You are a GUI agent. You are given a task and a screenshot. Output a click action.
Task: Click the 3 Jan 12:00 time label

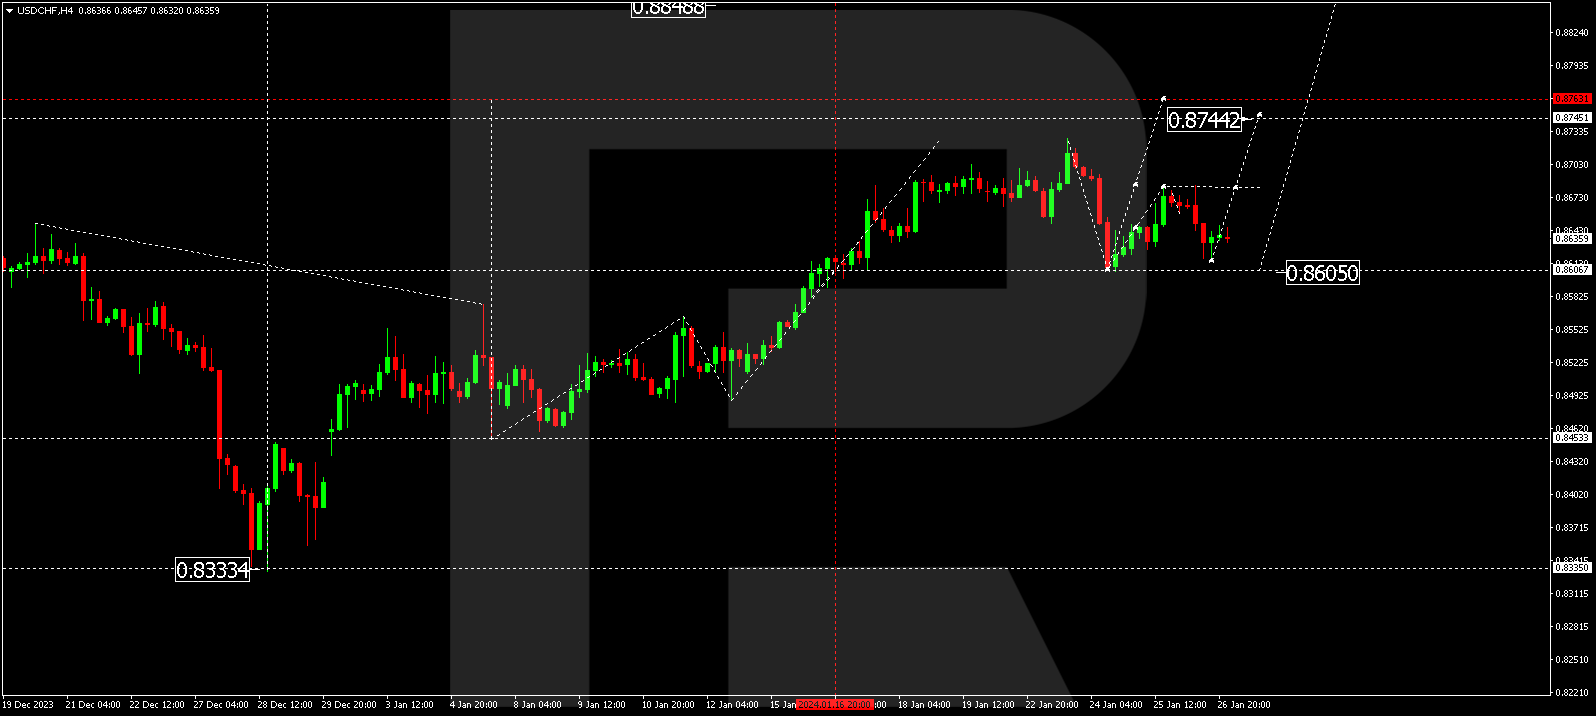coord(410,705)
